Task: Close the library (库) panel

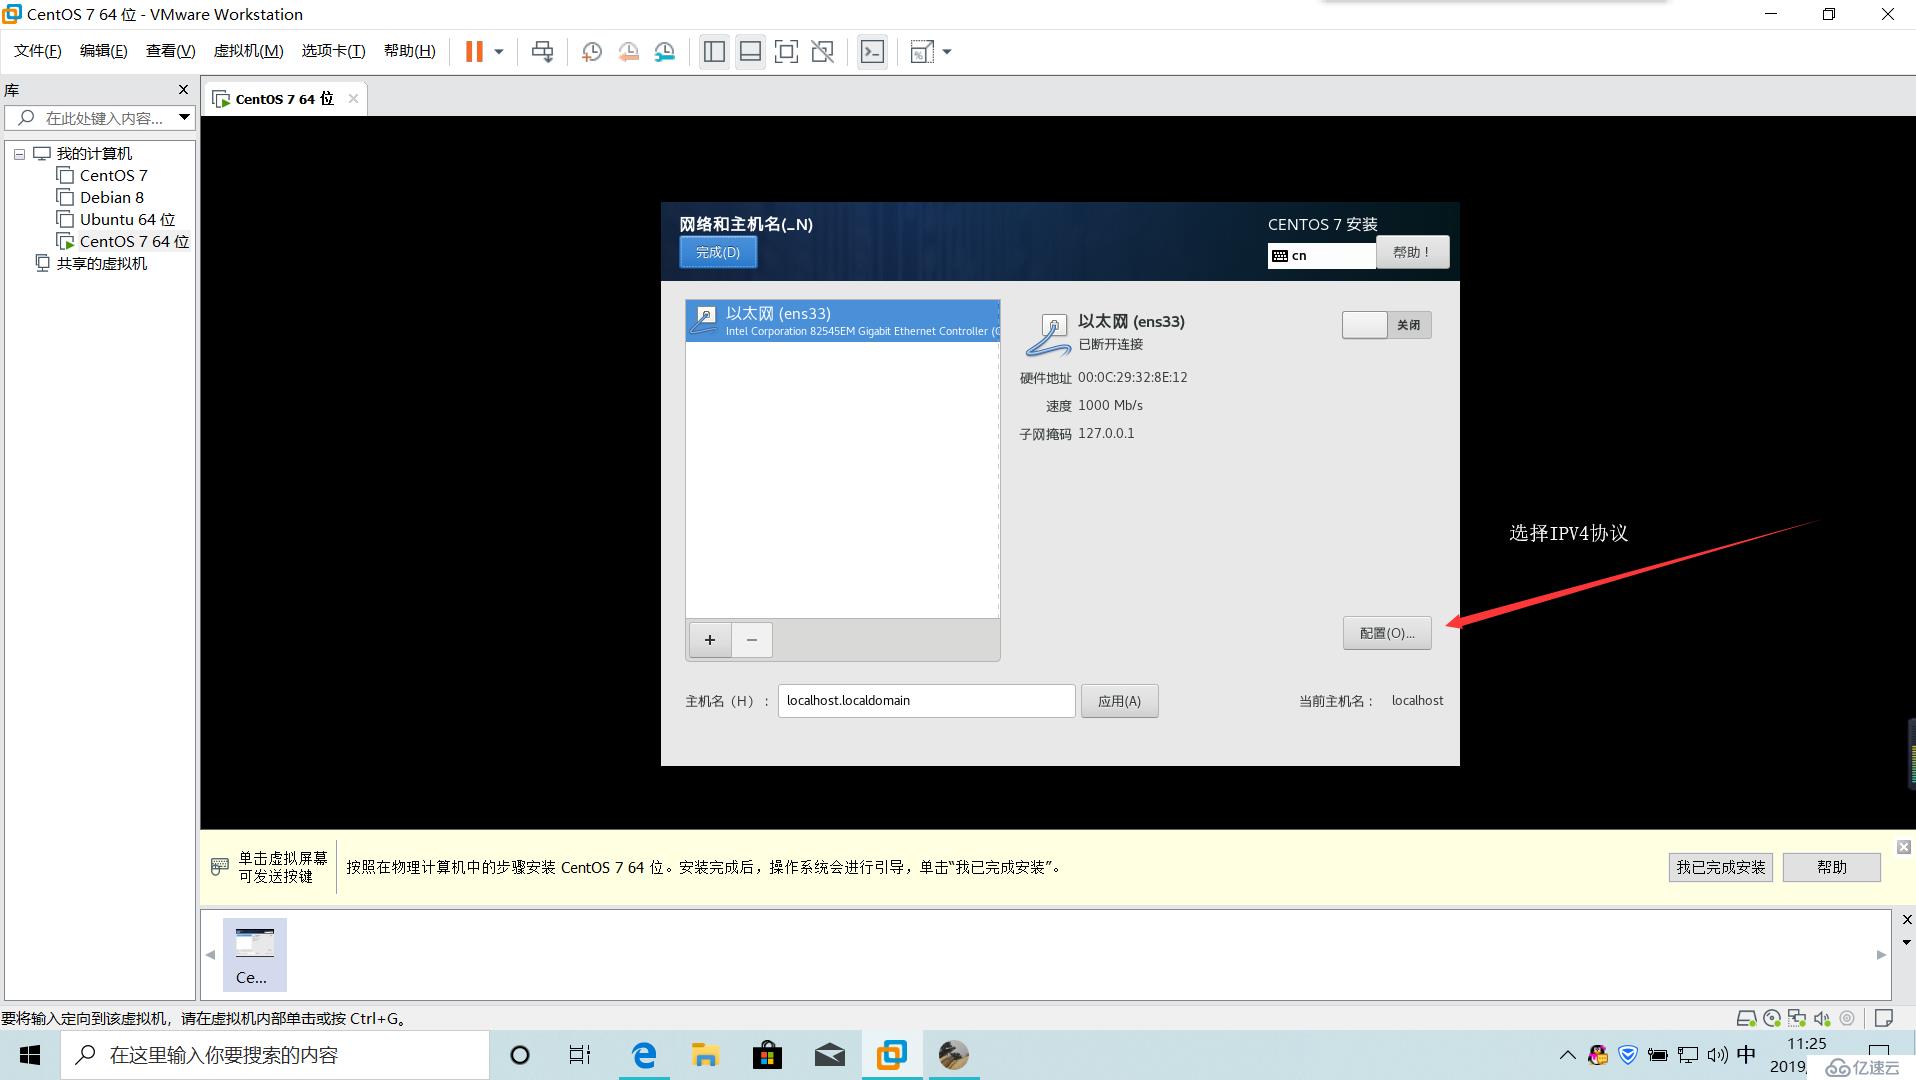Action: click(183, 89)
